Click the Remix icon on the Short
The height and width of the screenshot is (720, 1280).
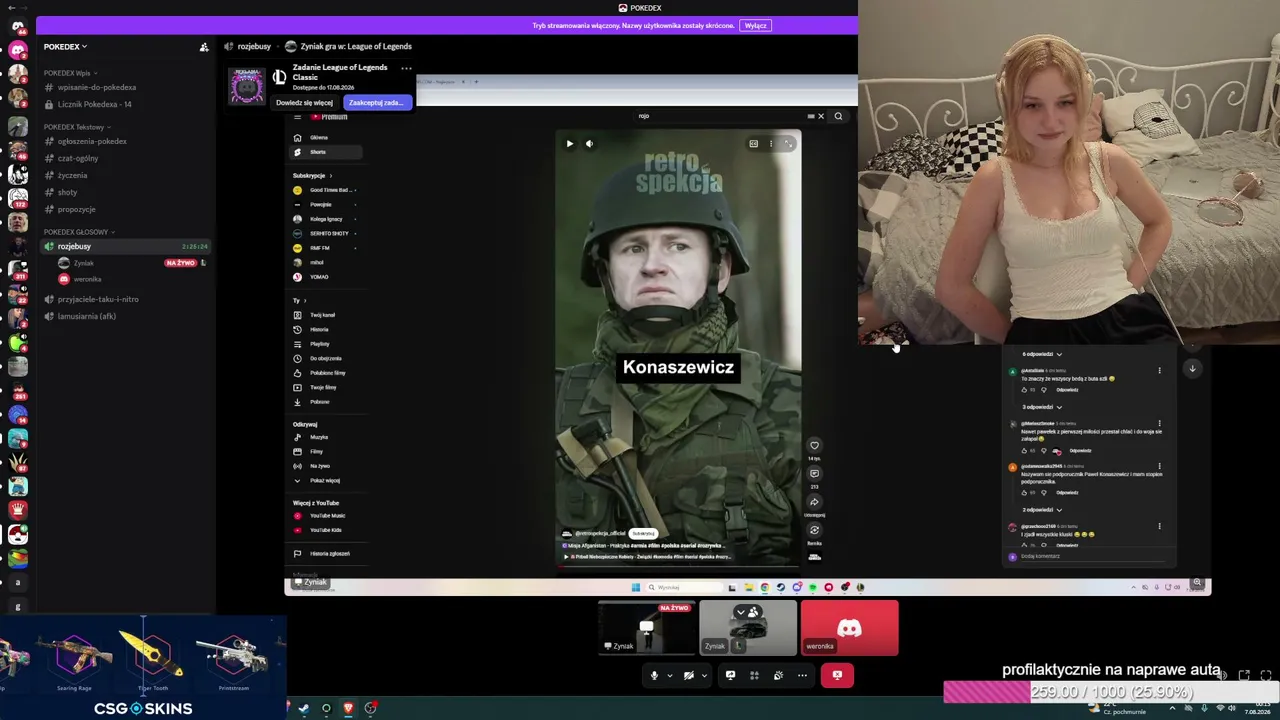point(814,530)
